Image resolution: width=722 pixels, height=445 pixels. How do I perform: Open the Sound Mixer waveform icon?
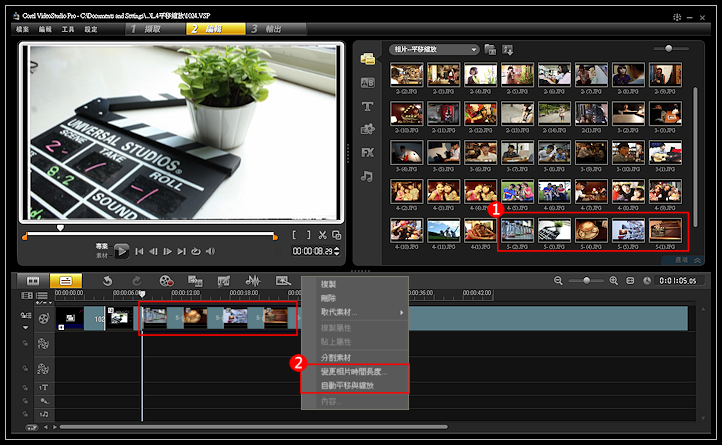coord(253,281)
